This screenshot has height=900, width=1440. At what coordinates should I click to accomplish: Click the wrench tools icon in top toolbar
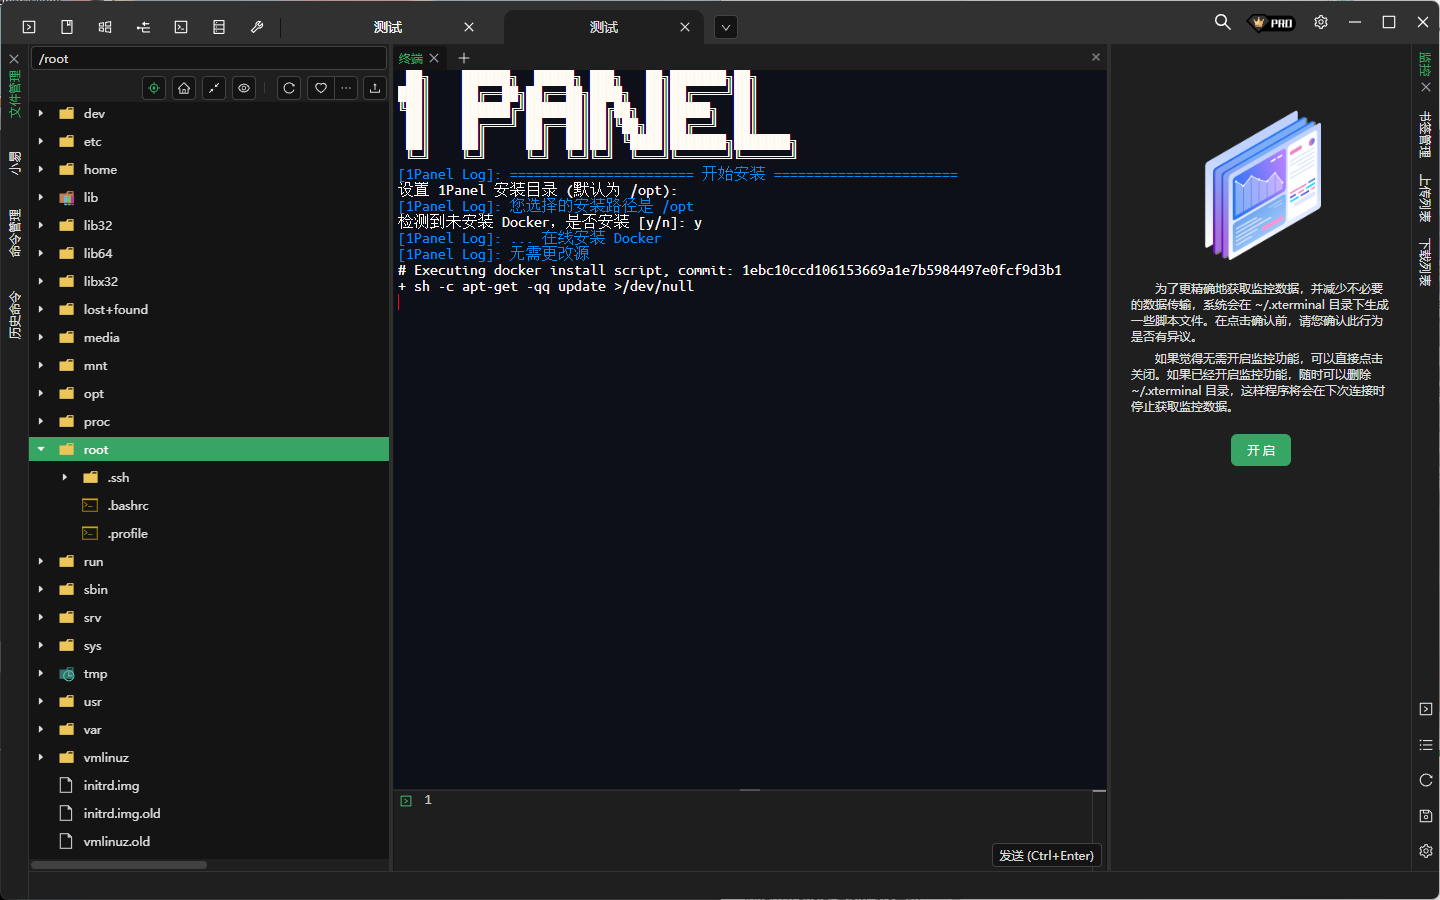[257, 27]
